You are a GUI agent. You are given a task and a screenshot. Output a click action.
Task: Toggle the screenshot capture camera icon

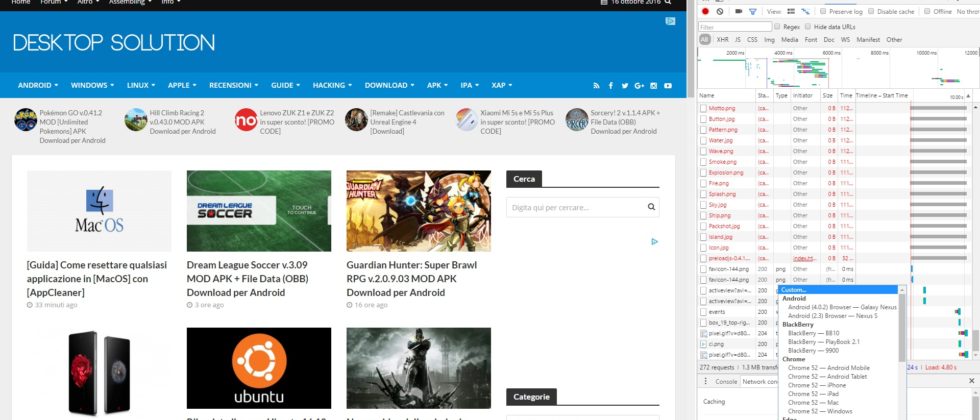(x=738, y=11)
